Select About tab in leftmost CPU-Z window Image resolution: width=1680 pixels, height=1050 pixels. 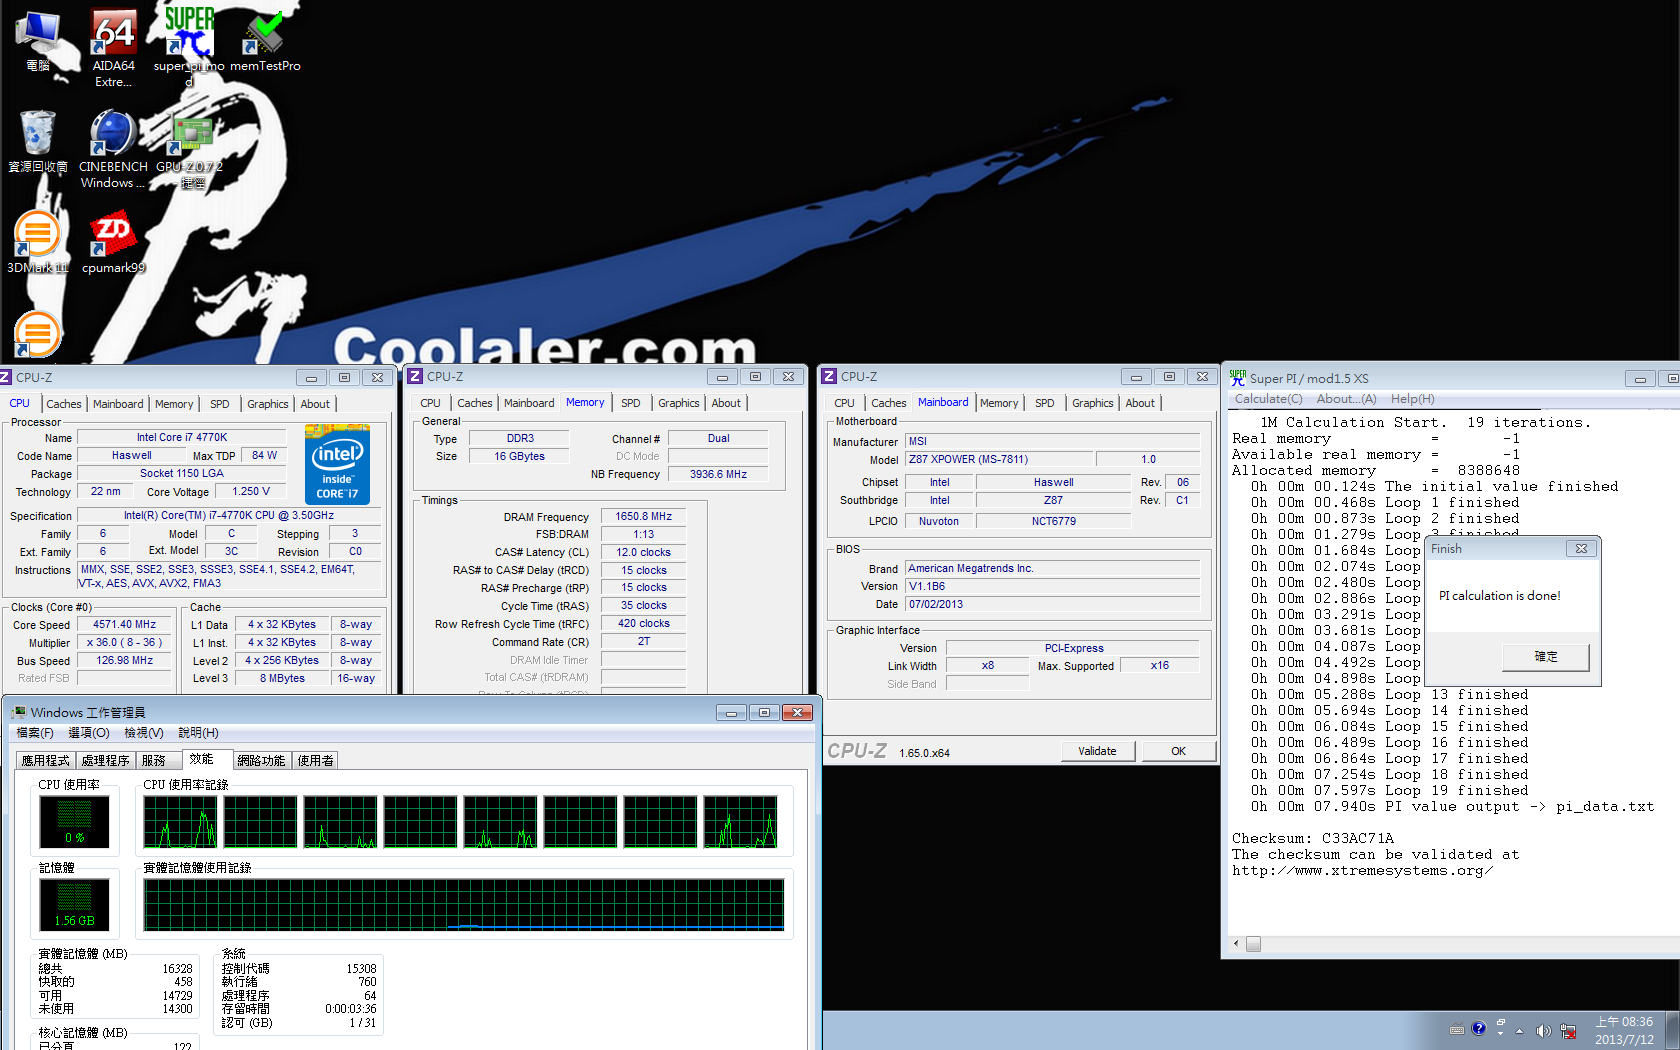pos(315,404)
